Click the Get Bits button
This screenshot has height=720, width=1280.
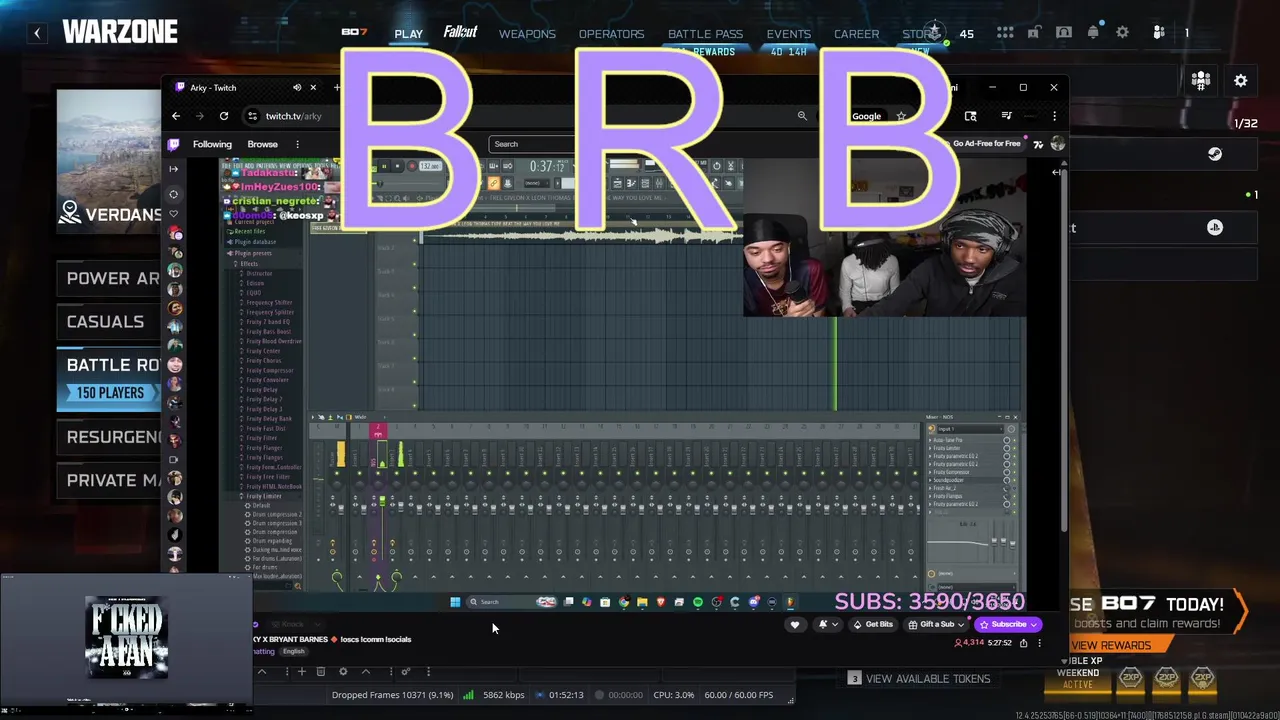pyautogui.click(x=873, y=625)
